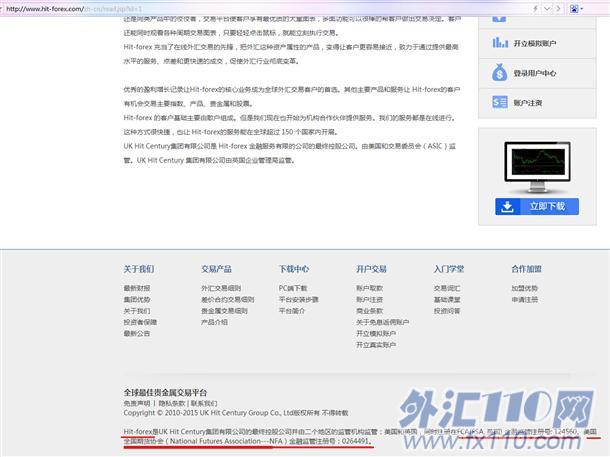Viewport: 610px width, 457px height.
Task: Open the 商业条款 footer link
Action: (x=370, y=311)
